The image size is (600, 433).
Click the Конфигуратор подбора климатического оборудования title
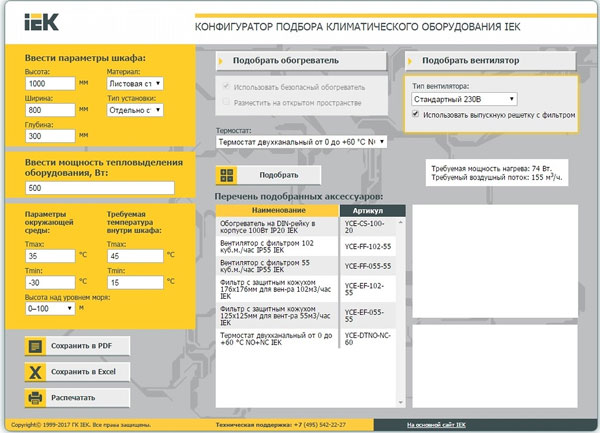[x=357, y=27]
